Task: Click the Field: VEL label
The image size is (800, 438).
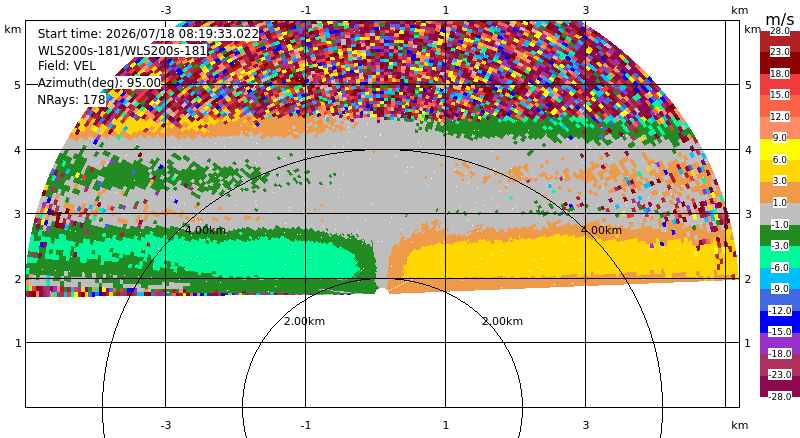Action: pyautogui.click(x=67, y=66)
